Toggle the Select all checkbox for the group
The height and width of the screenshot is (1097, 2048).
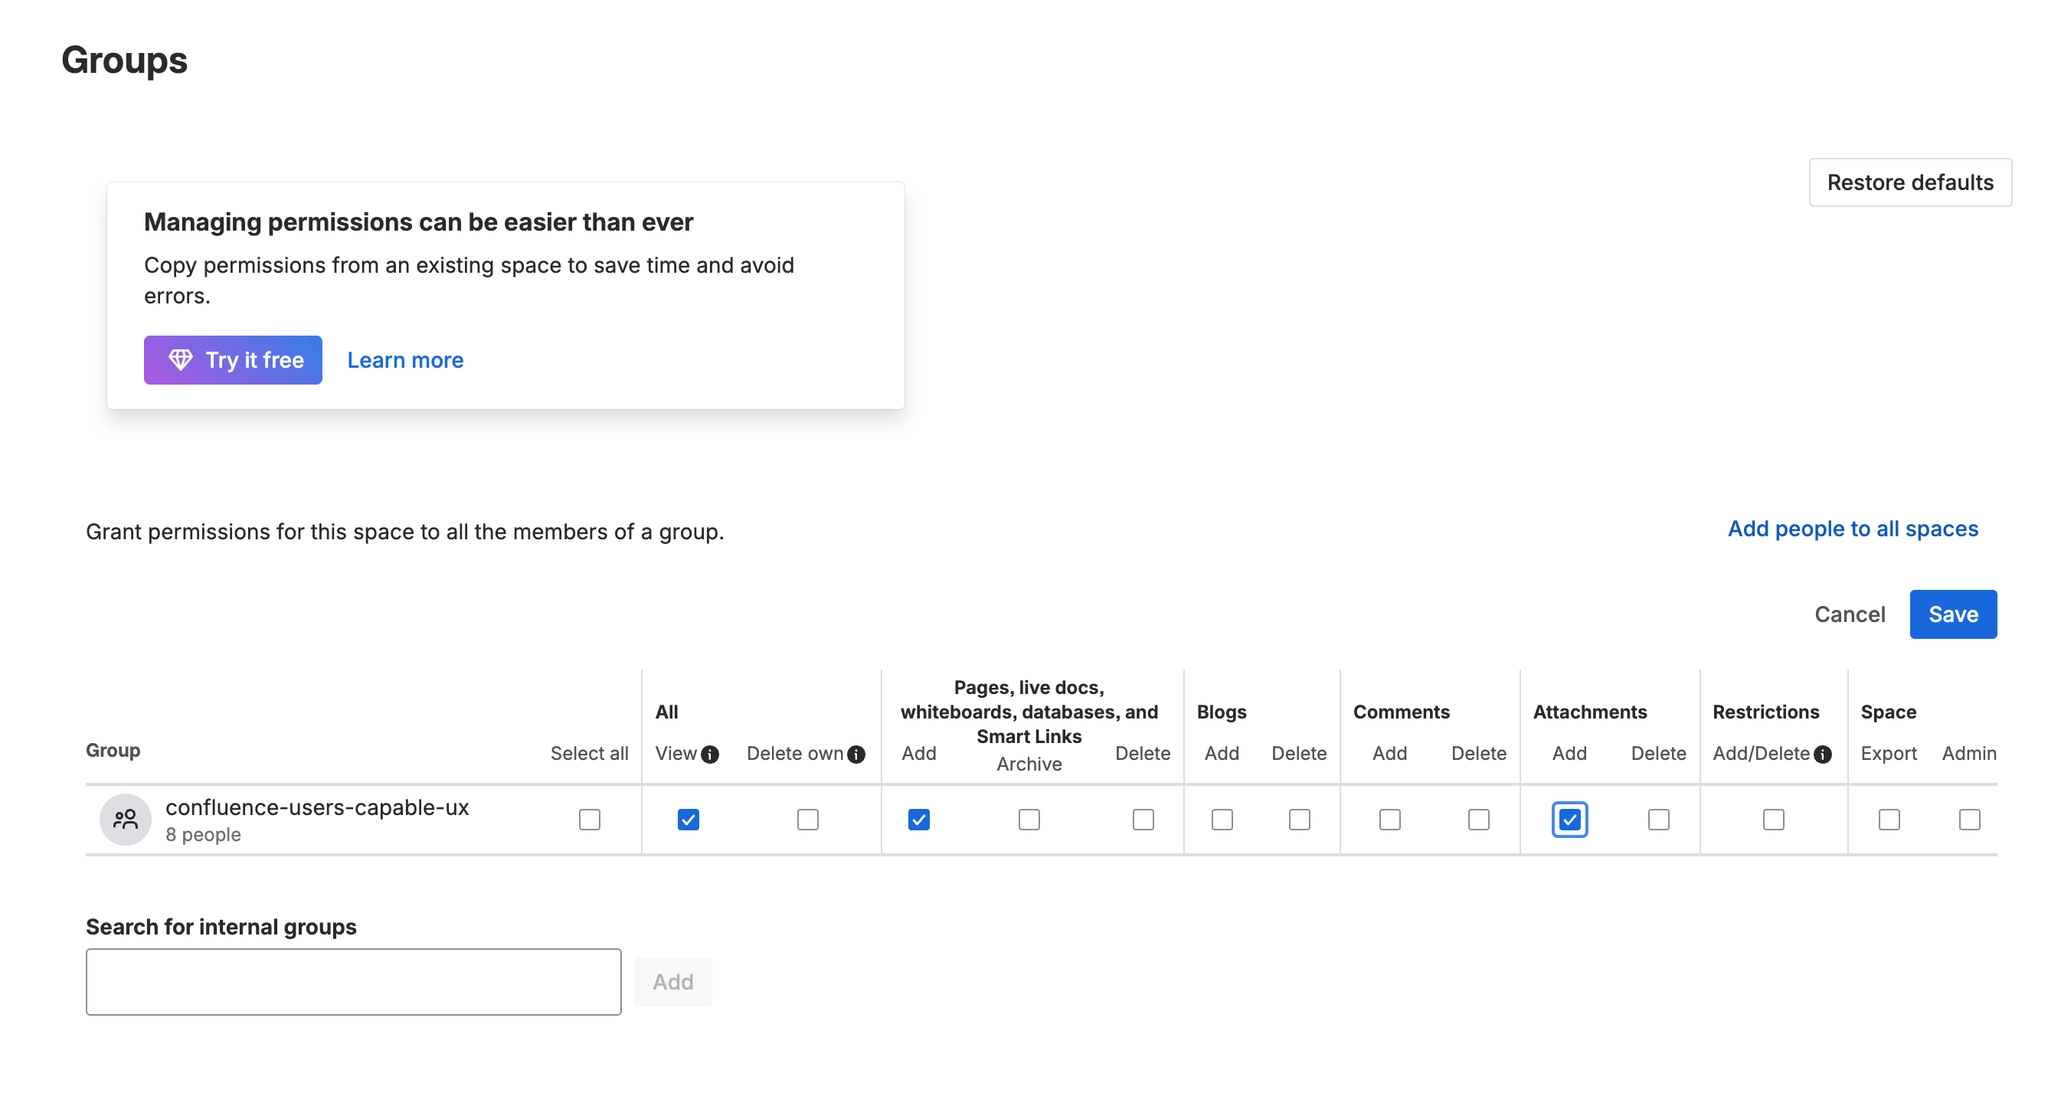pos(590,820)
